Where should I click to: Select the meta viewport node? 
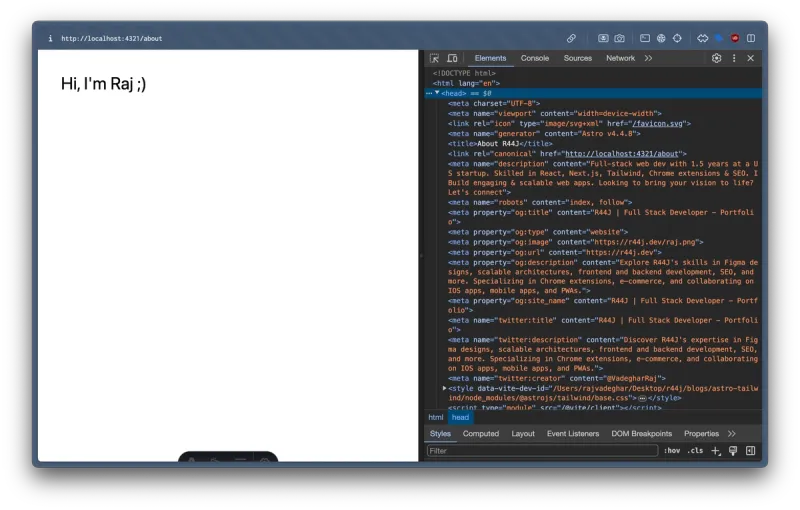(x=555, y=113)
